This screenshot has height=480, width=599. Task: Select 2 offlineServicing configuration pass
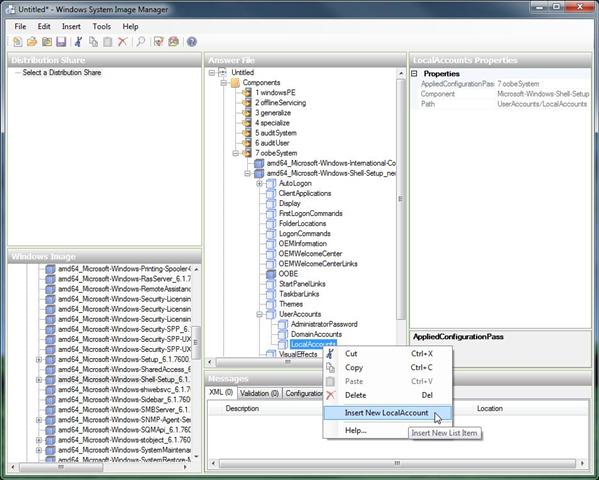point(280,102)
